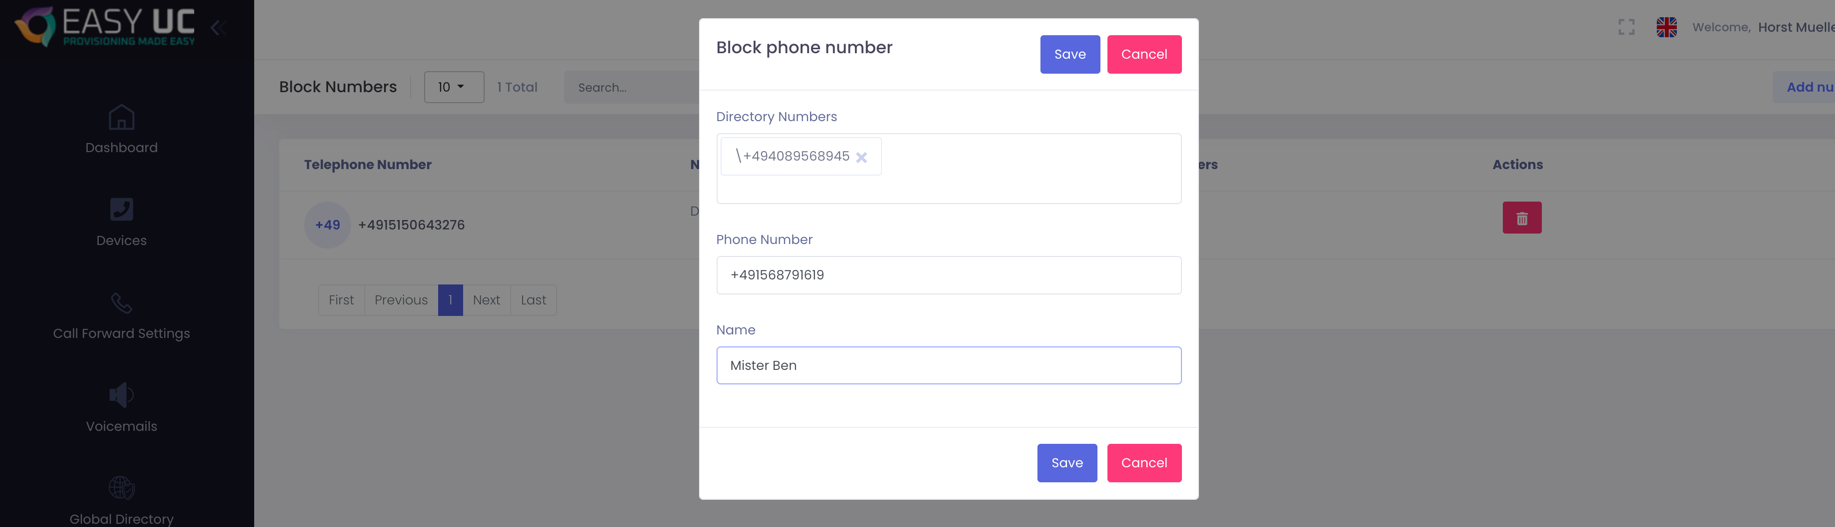Screen dimensions: 1835x527
Task: Change language via UK flag icon
Action: 1666,27
